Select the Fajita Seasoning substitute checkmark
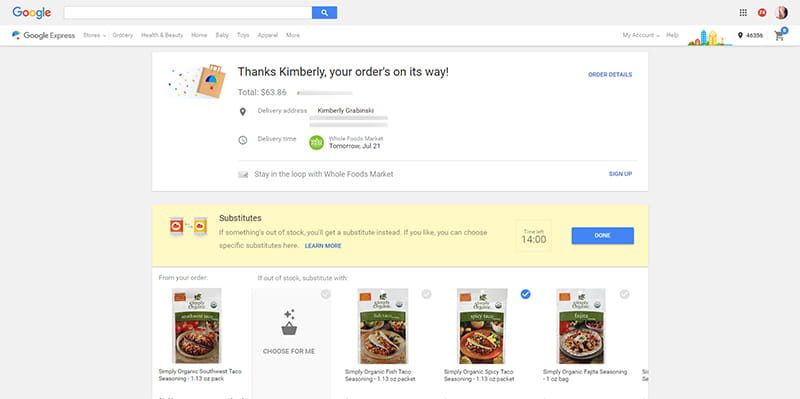This screenshot has height=399, width=800. click(x=624, y=294)
